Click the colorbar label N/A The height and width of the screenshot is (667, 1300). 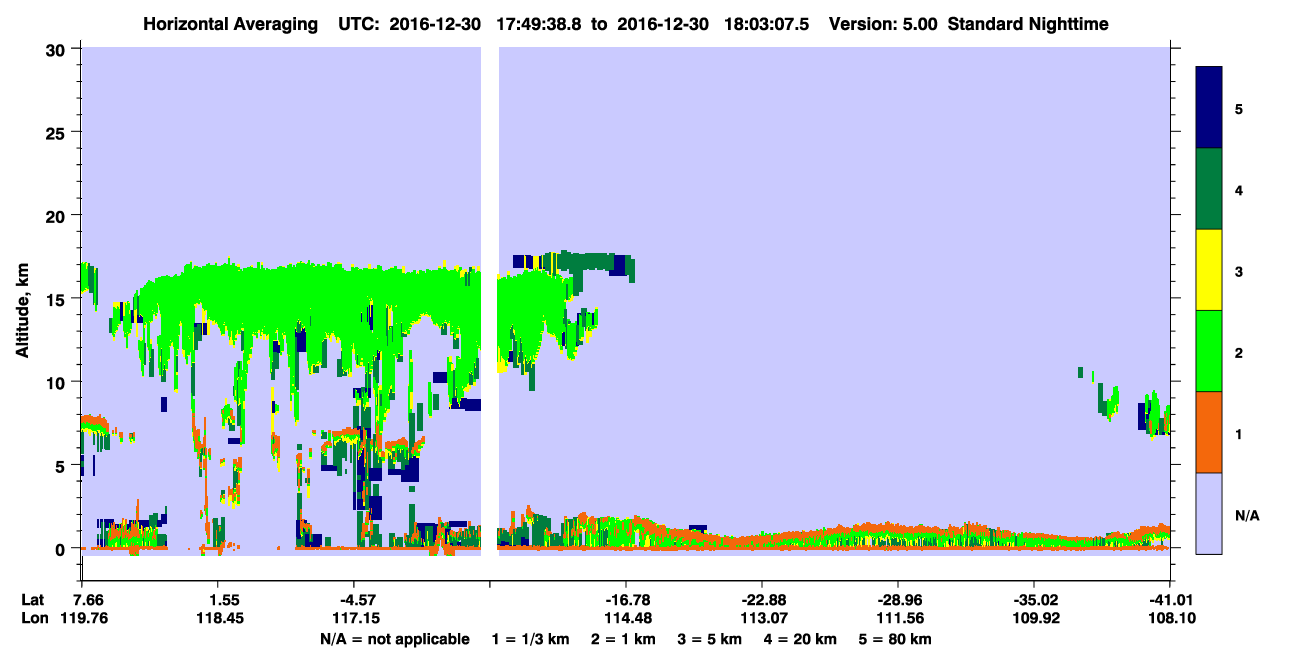click(1247, 515)
